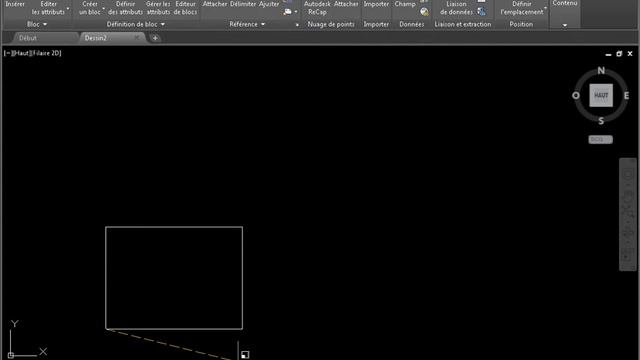
Task: Open Définir des attributs tool
Action: click(125, 8)
